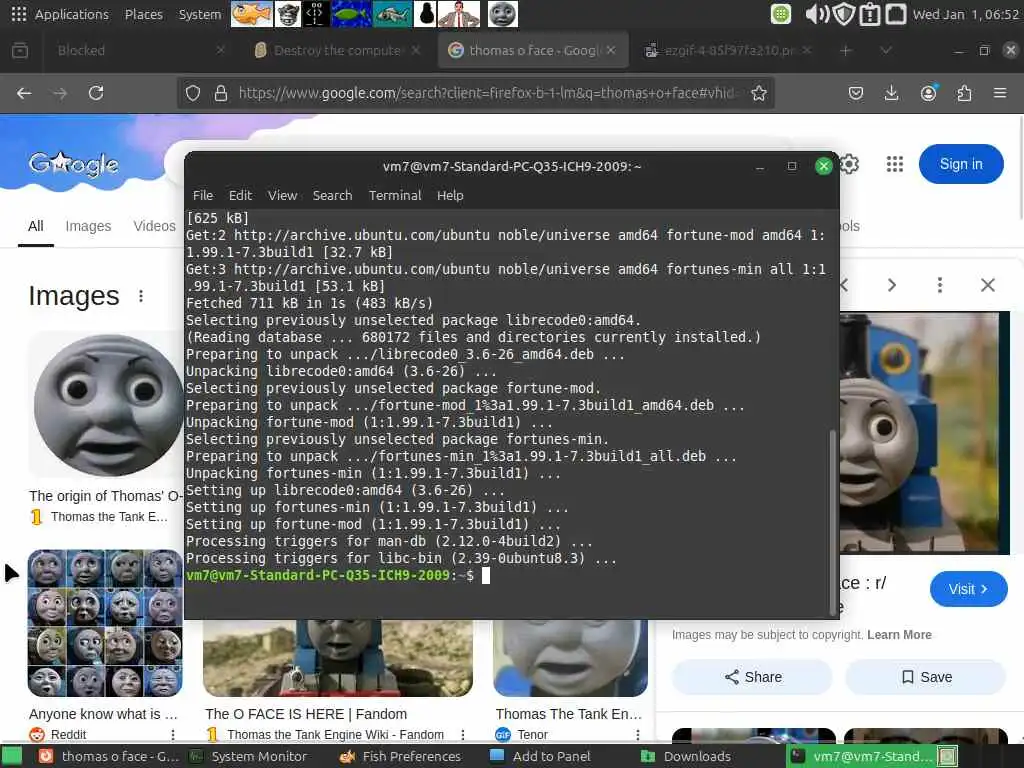
Task: Click the URL address field
Action: [x=487, y=93]
